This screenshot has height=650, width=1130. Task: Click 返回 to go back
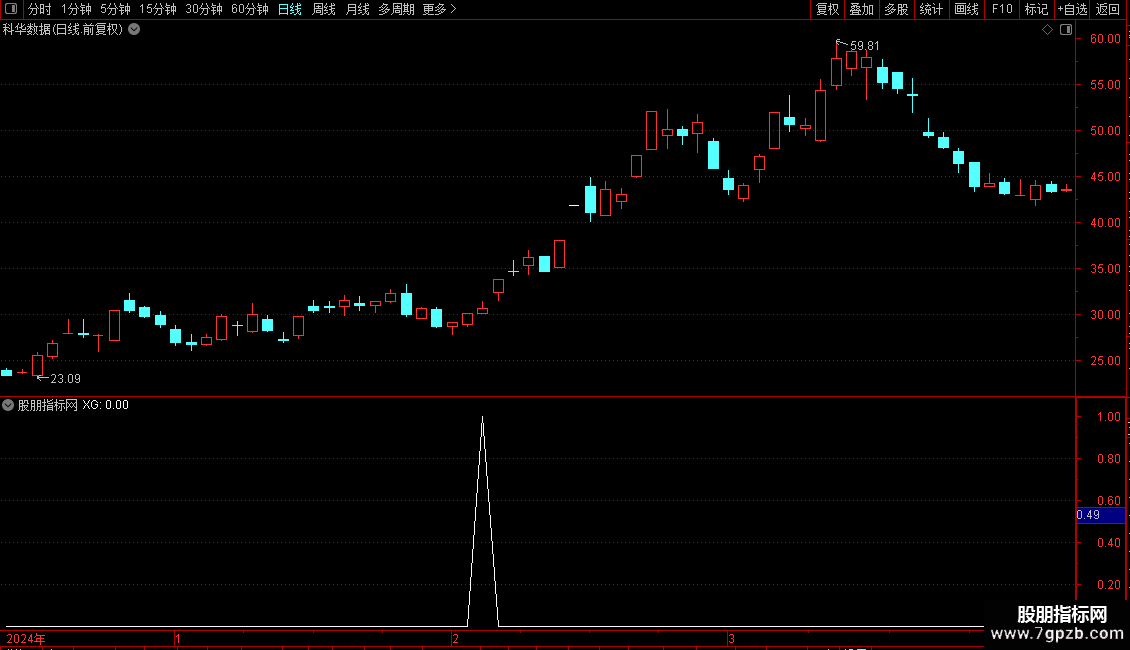(x=1108, y=9)
